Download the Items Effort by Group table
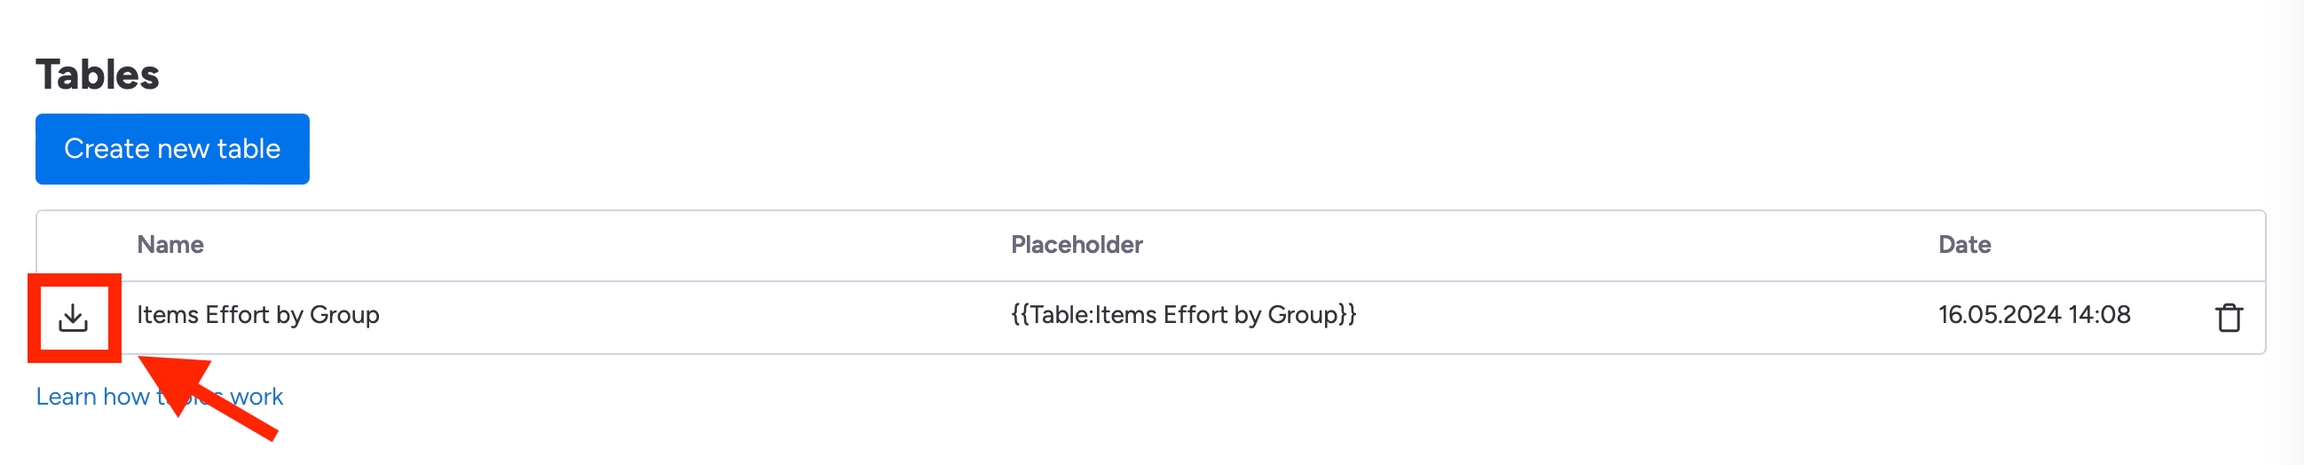 [73, 317]
